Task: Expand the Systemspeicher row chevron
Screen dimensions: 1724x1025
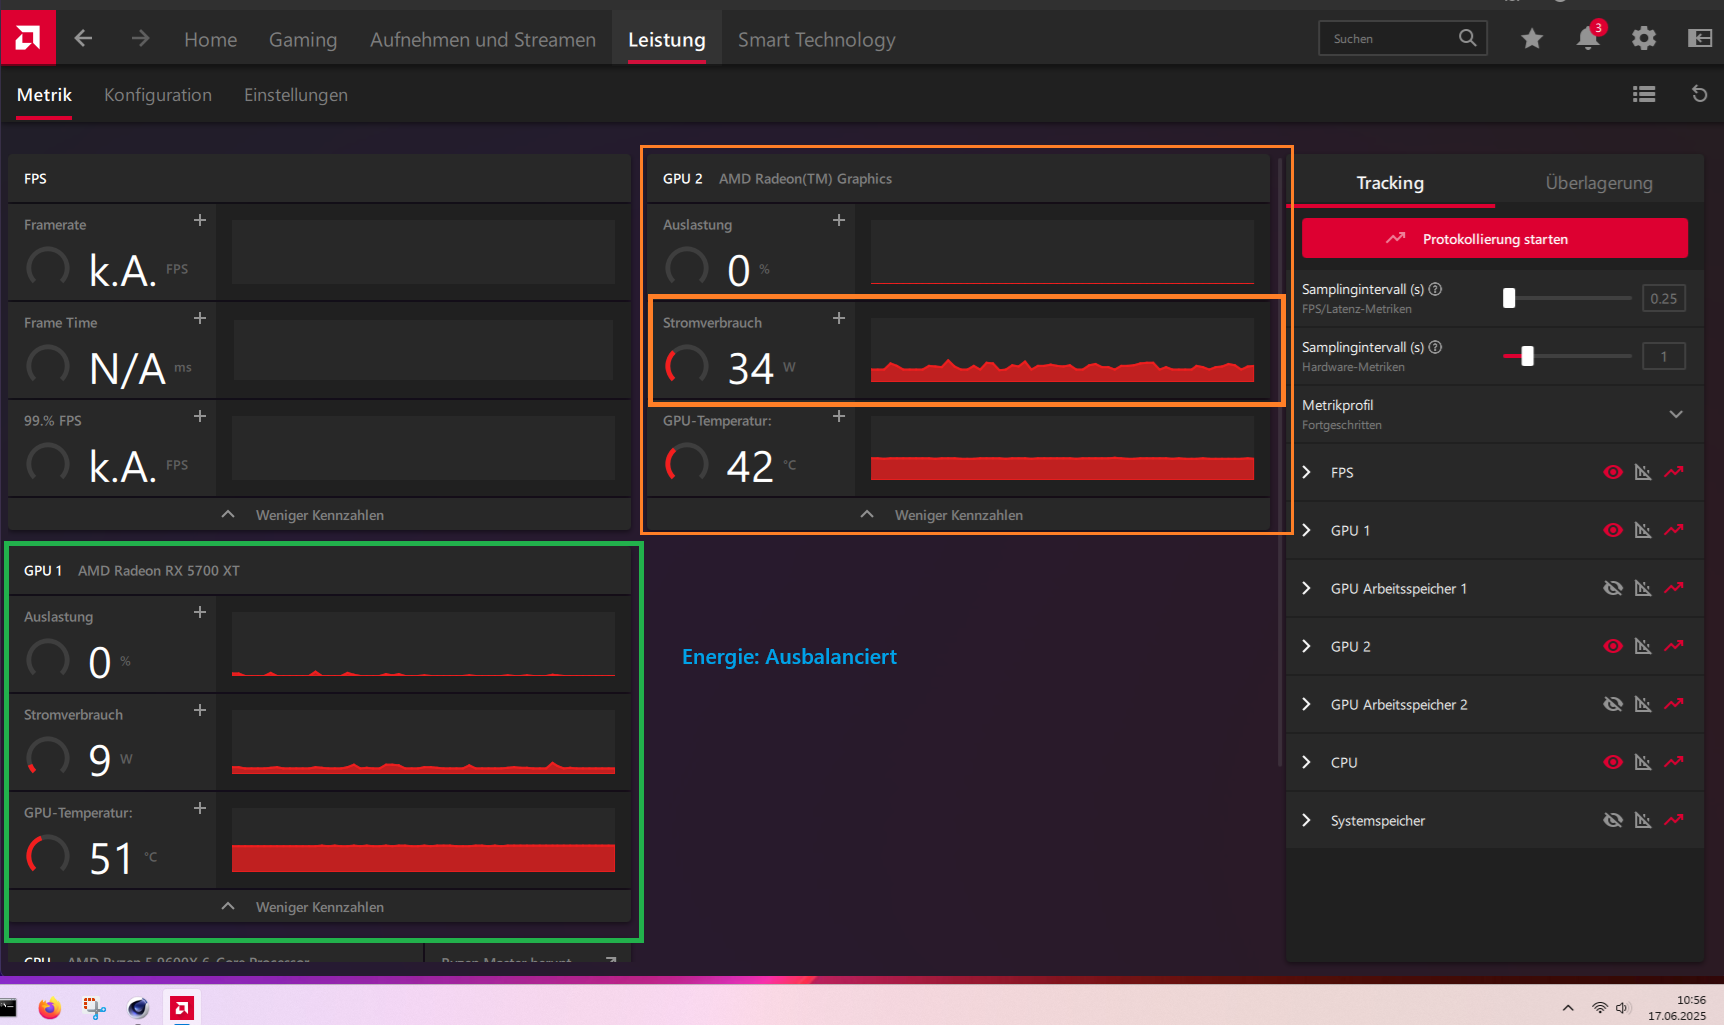Action: [x=1306, y=820]
